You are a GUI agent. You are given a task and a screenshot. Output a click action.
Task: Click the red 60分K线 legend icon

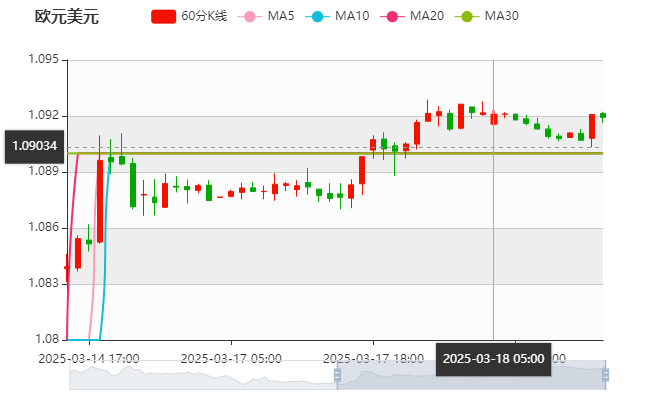[163, 16]
